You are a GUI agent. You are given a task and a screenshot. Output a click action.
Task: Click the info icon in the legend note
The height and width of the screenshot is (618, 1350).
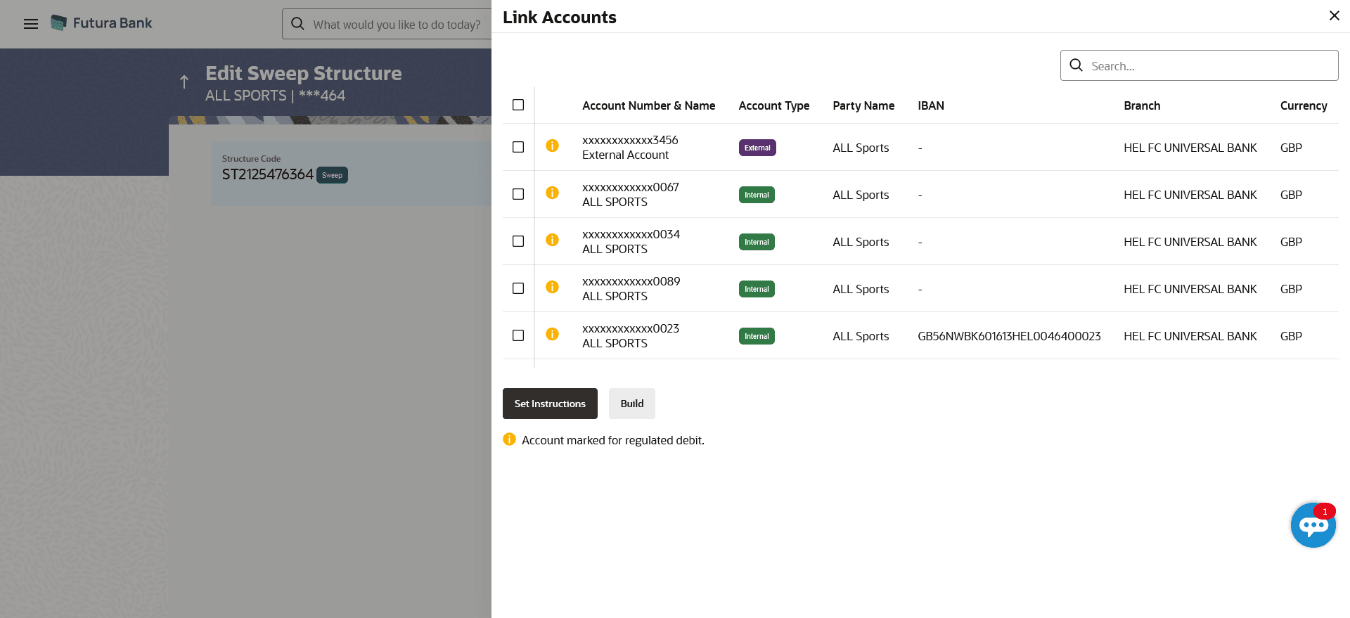pyautogui.click(x=509, y=439)
